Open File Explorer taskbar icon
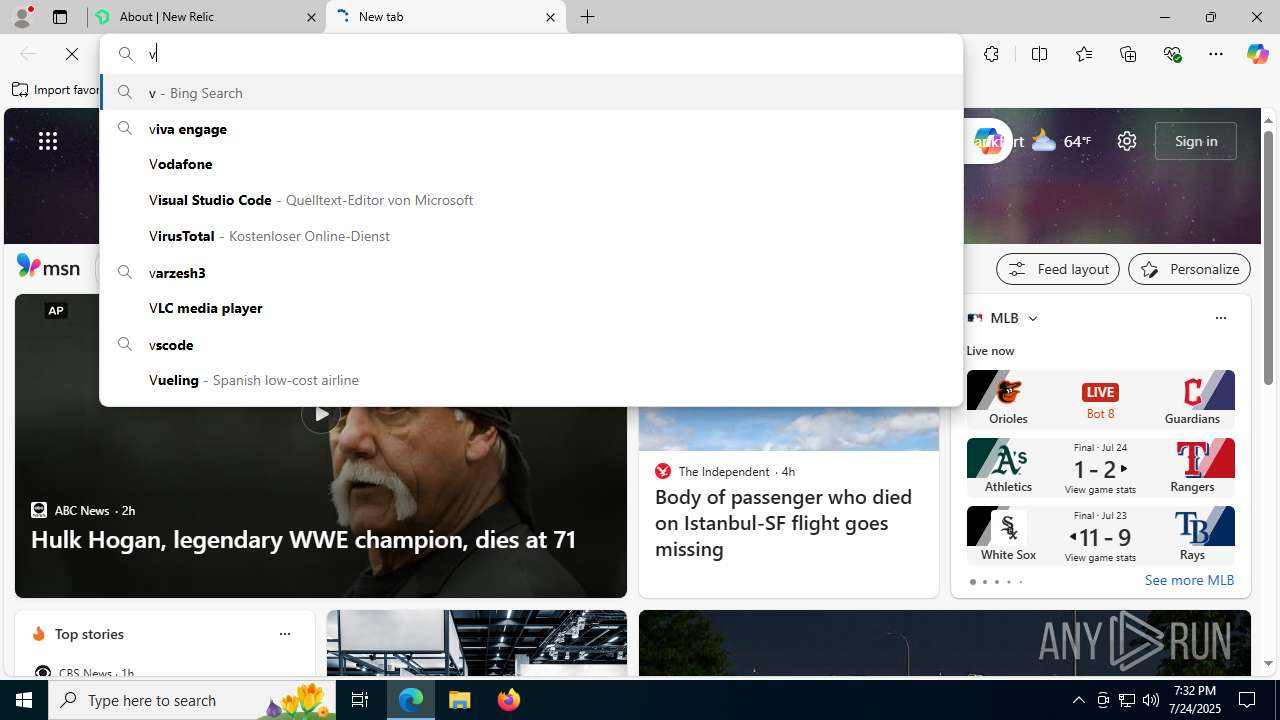The width and height of the screenshot is (1280, 720). point(460,700)
